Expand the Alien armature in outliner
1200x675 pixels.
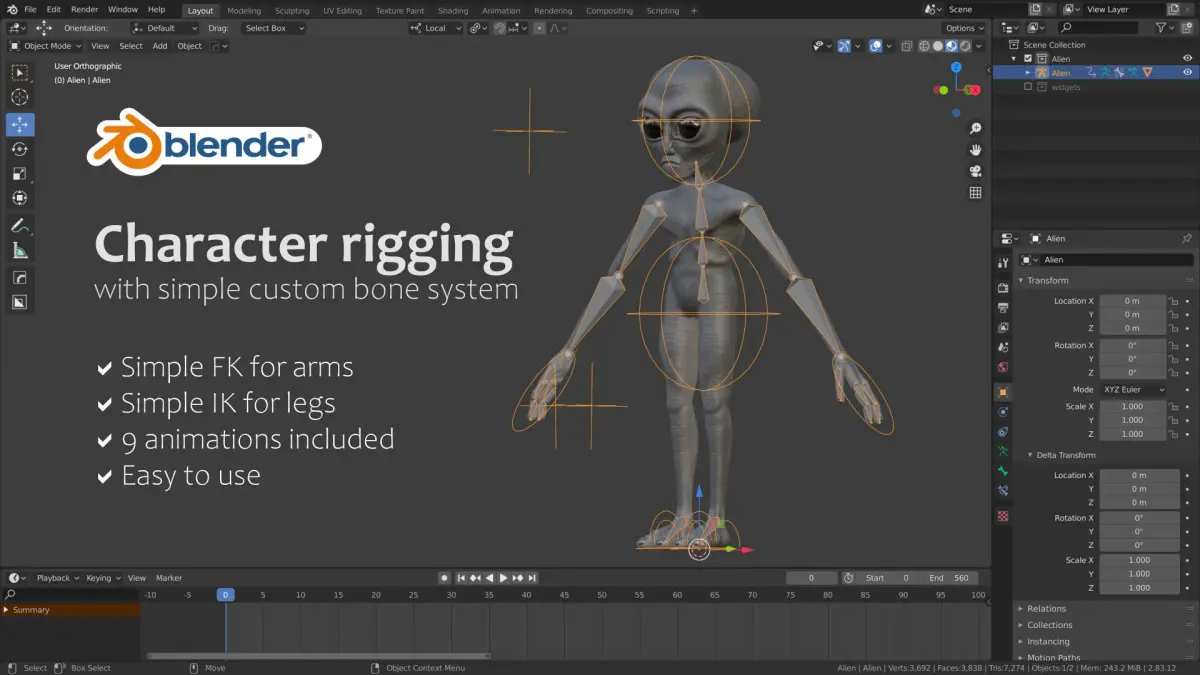1028,73
